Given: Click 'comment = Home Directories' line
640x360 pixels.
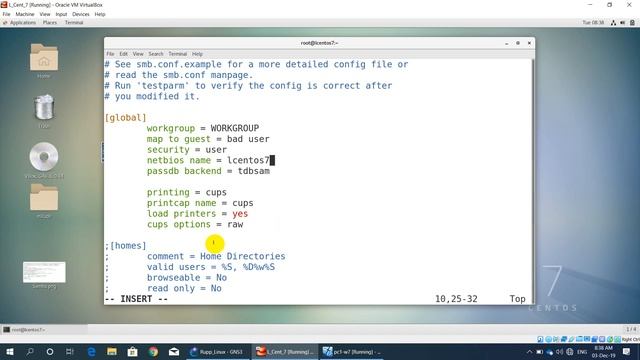Looking at the screenshot, I should coord(216,256).
